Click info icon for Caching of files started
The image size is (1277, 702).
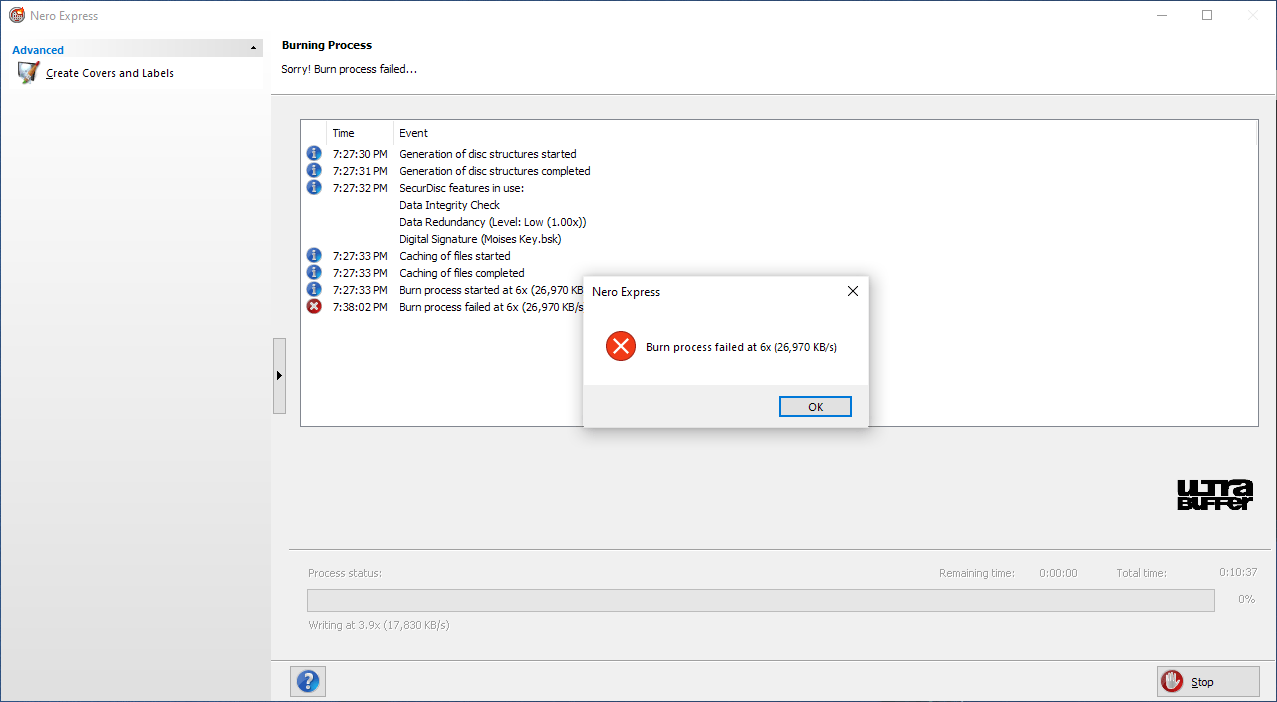(x=314, y=256)
